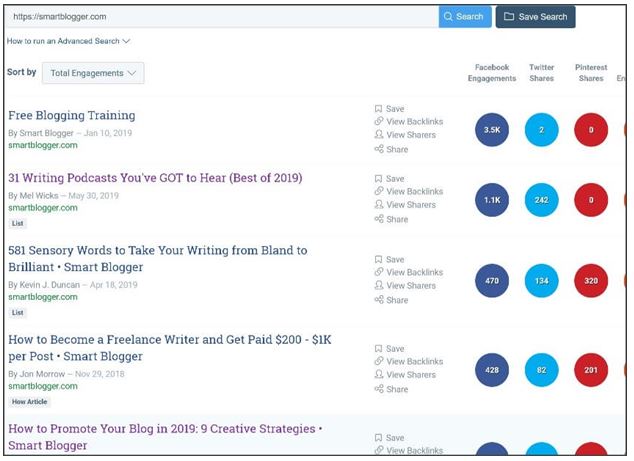
Task: Click View Sharers icon for 581 Sensory Words
Action: pyautogui.click(x=378, y=286)
